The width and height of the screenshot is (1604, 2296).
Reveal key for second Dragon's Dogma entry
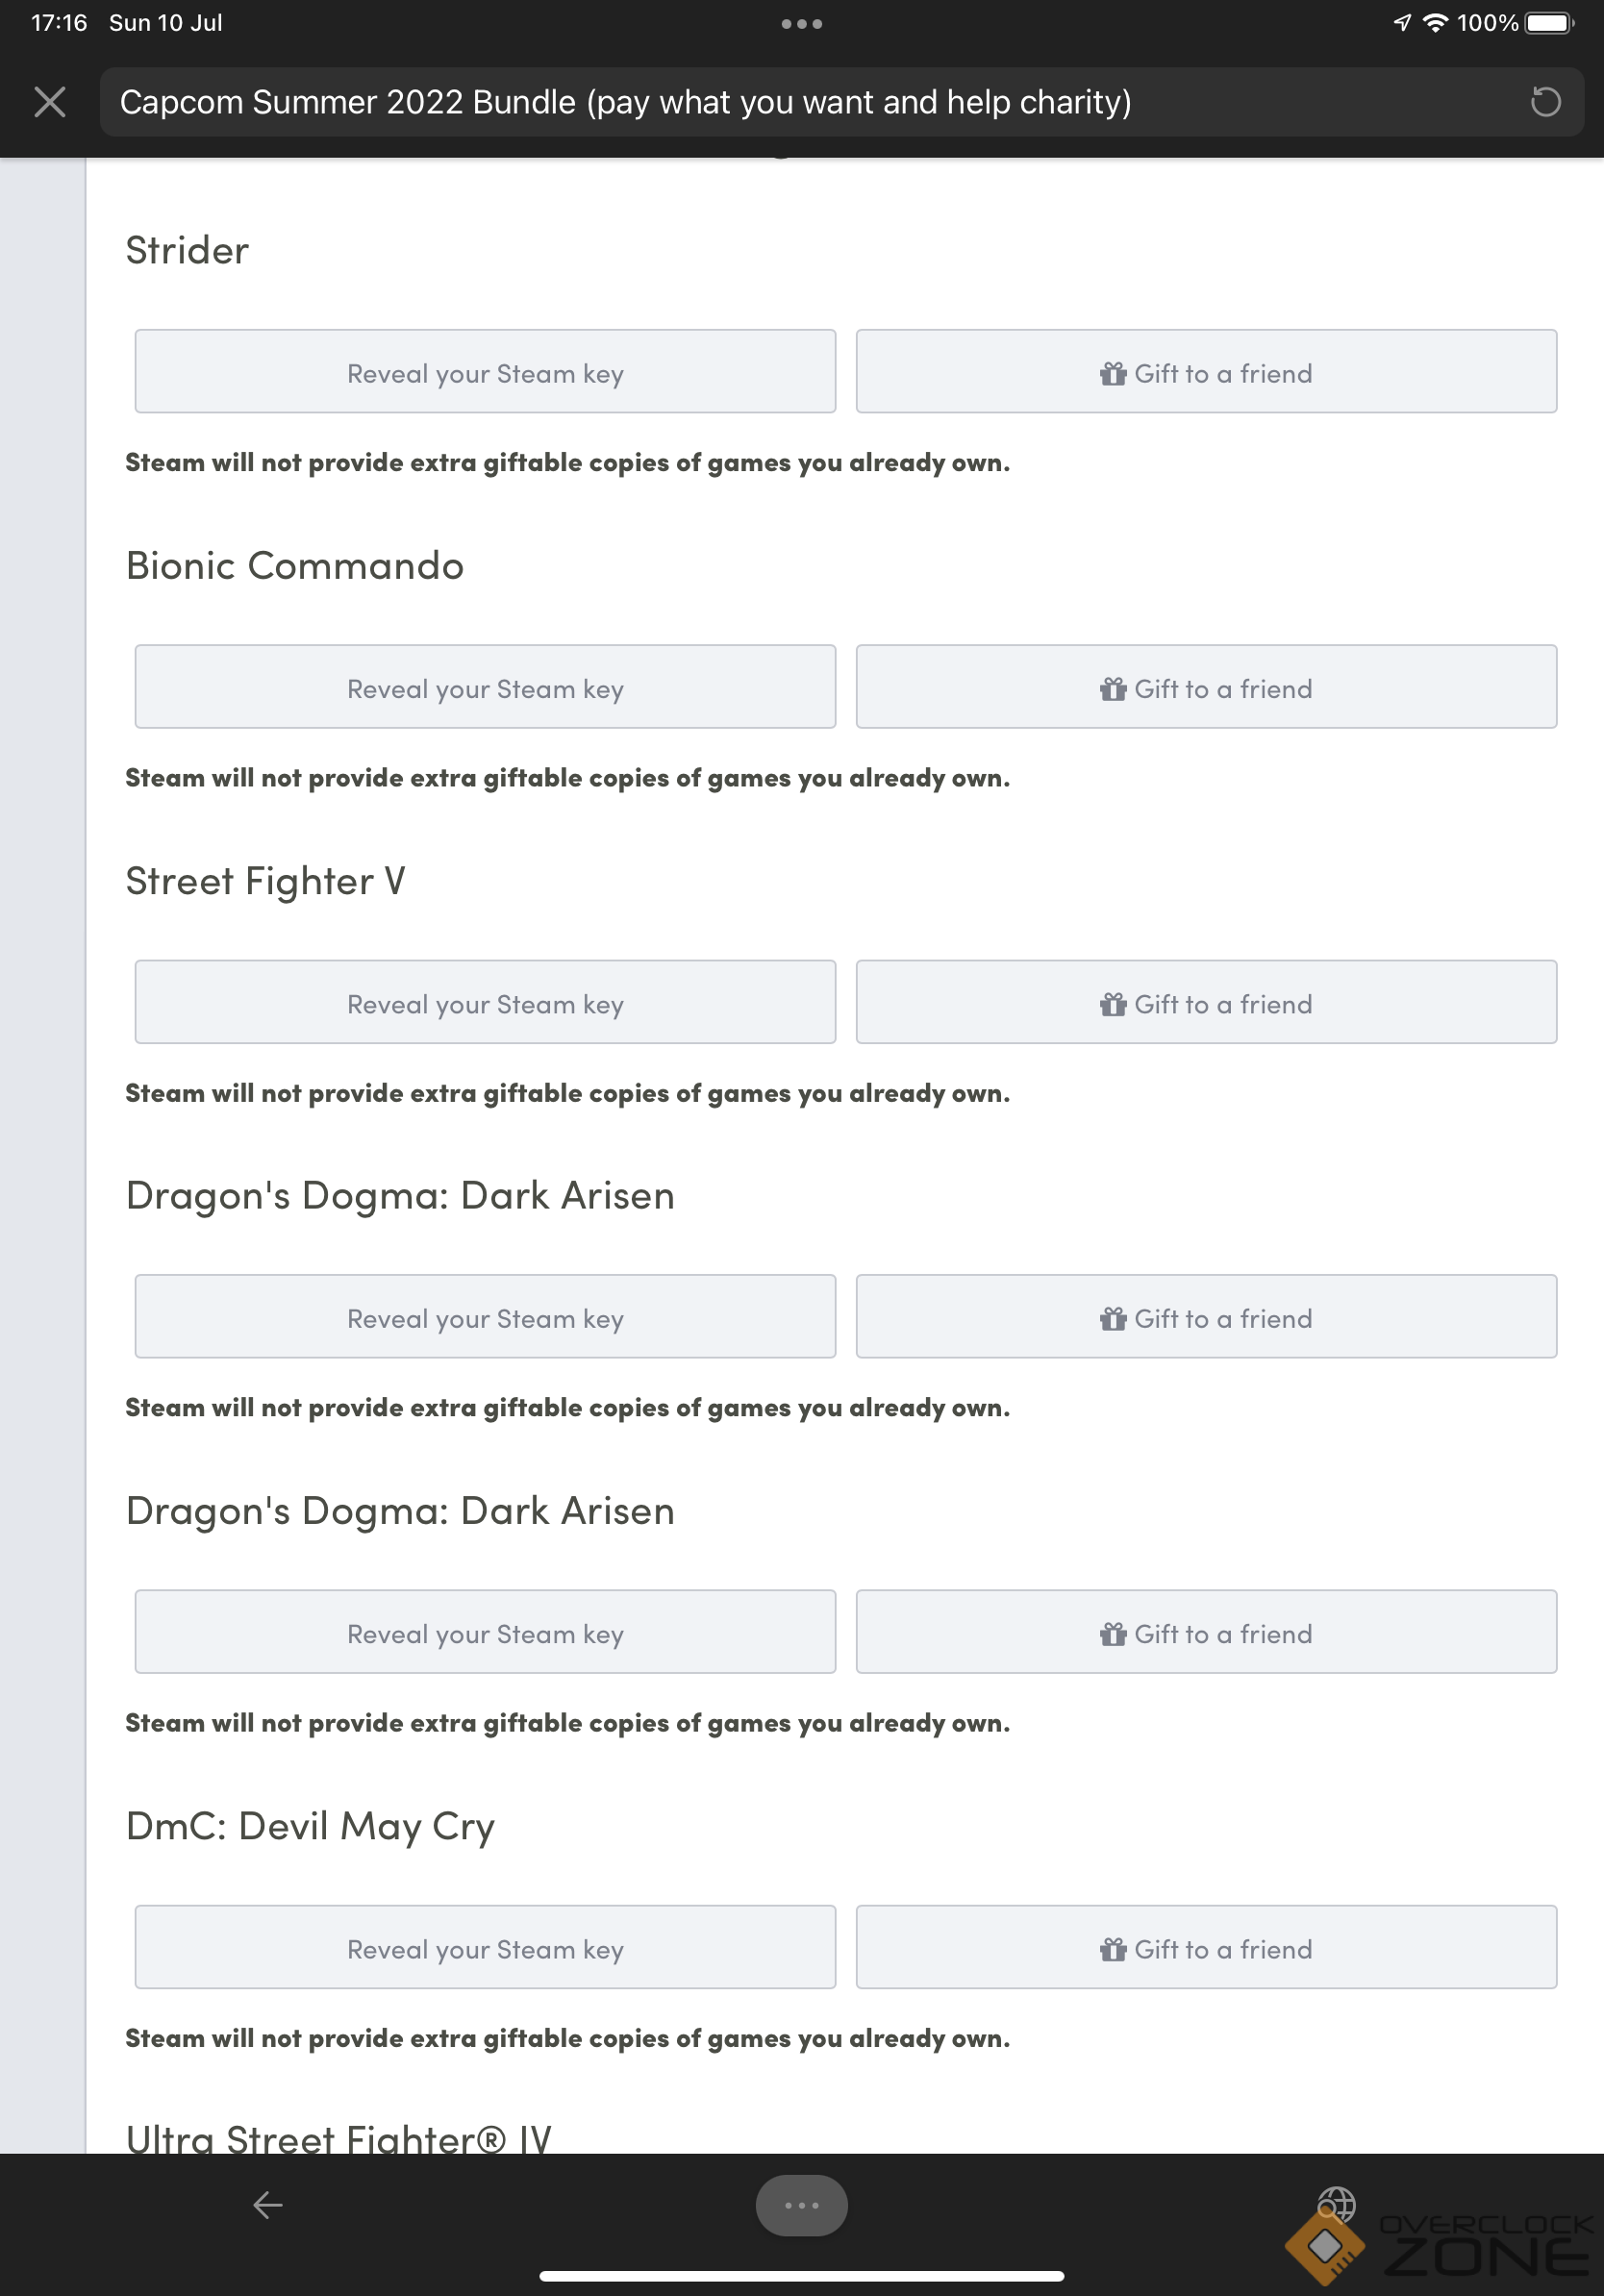[x=485, y=1632]
